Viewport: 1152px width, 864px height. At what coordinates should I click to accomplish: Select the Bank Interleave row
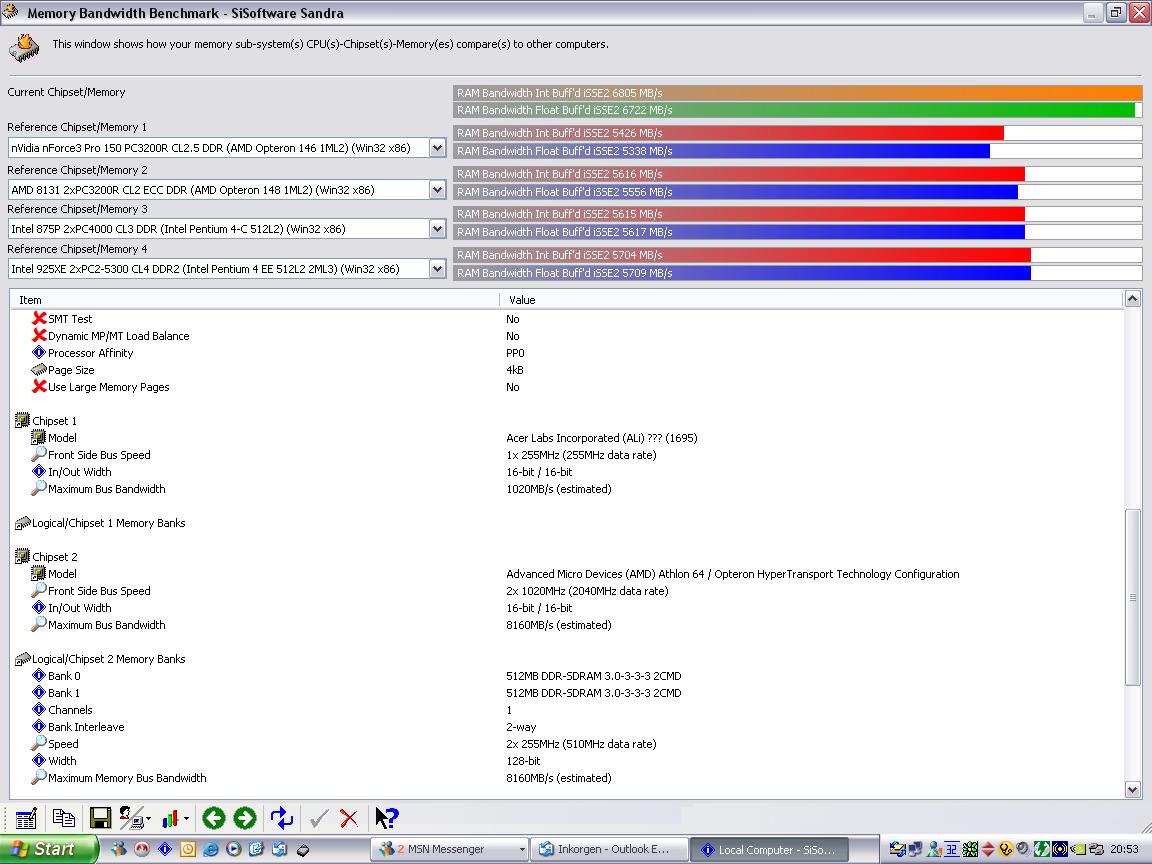pyautogui.click(x=567, y=727)
